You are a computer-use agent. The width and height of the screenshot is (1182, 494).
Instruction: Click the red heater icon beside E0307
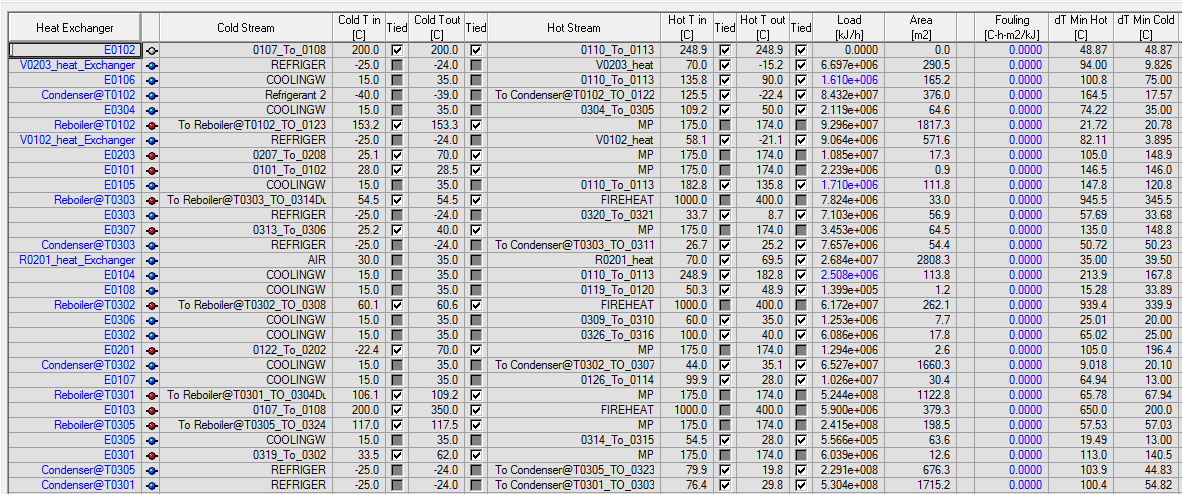click(152, 230)
